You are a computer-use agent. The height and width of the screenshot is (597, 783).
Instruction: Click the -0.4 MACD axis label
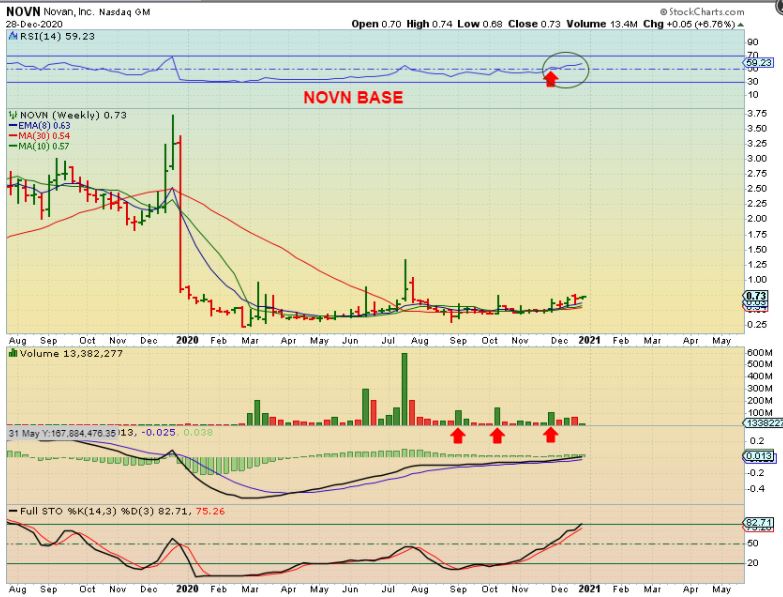756,489
